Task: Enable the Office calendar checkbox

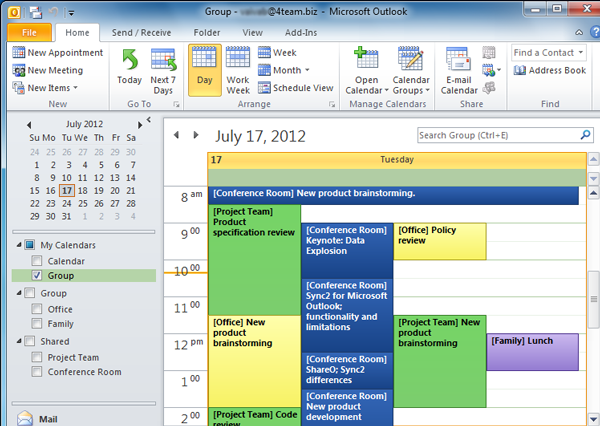Action: (x=37, y=310)
